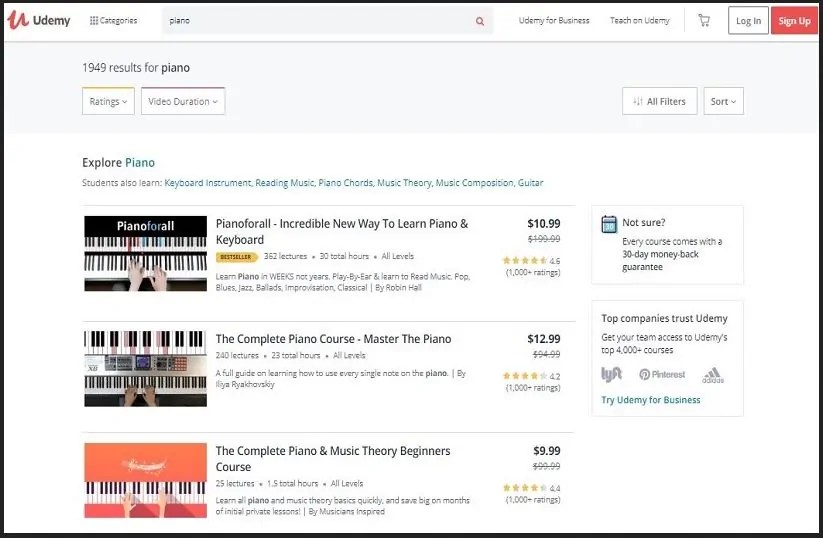Viewport: 823px width, 538px height.
Task: Open the Sort dropdown
Action: (723, 101)
